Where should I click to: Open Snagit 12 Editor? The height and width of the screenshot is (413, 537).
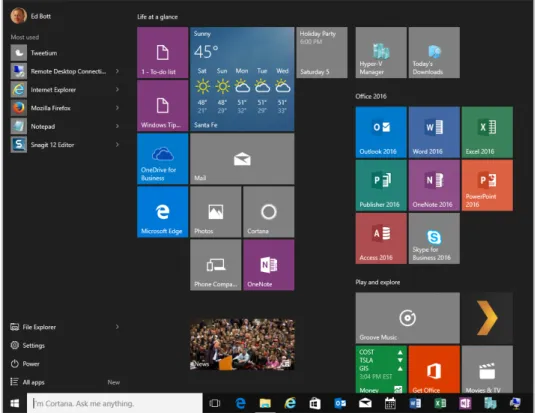point(65,145)
